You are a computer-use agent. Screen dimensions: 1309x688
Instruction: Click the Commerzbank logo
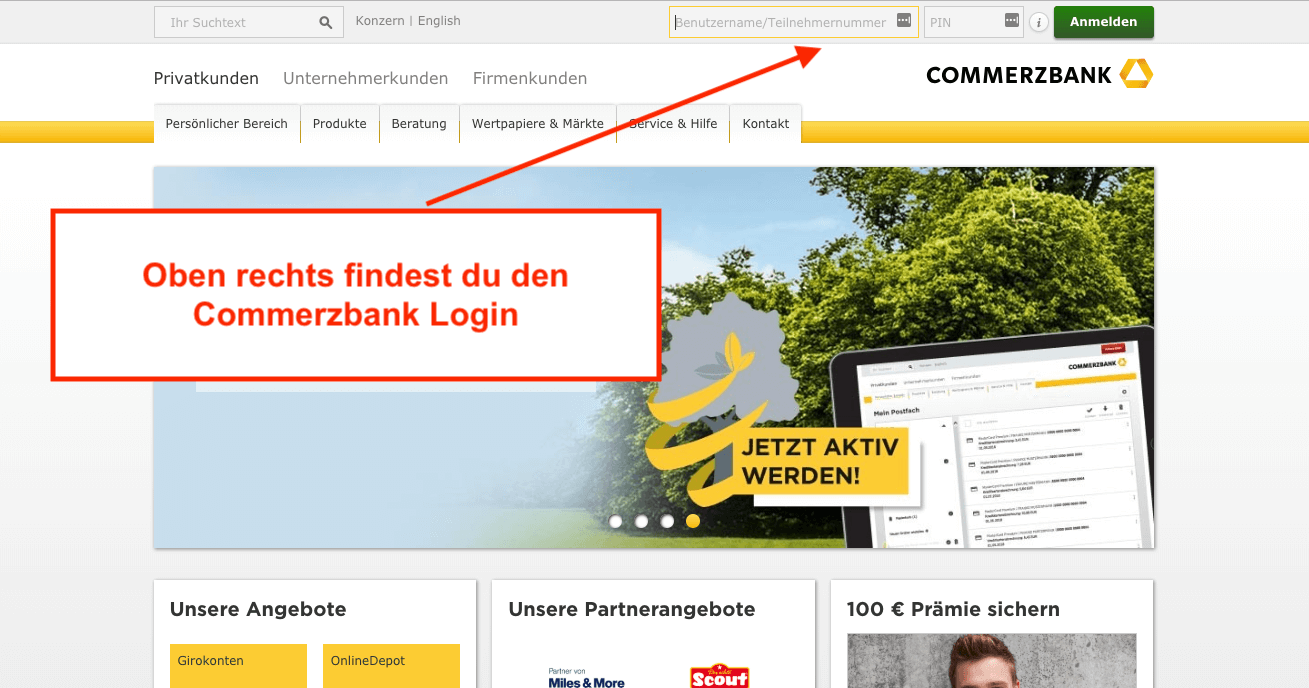[1039, 75]
